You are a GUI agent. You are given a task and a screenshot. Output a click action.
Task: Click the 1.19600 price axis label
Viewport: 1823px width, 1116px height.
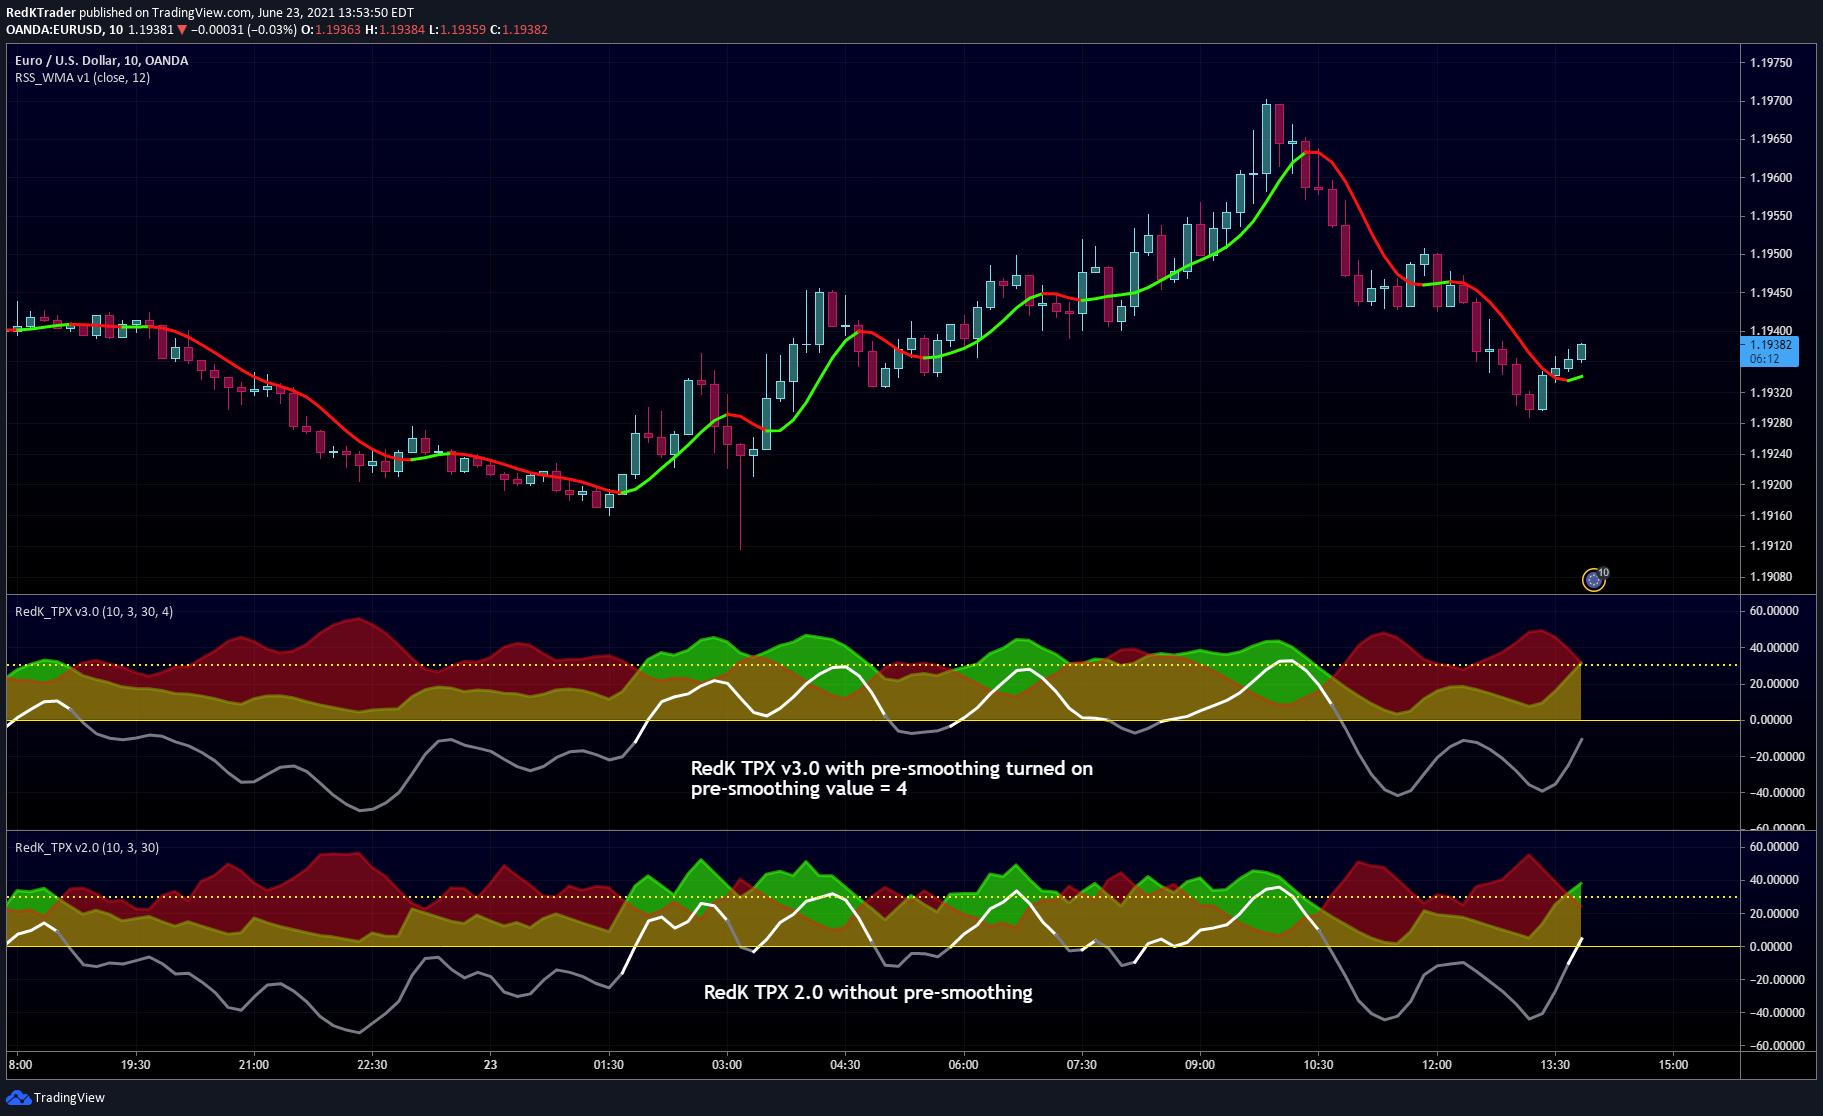tap(1771, 178)
